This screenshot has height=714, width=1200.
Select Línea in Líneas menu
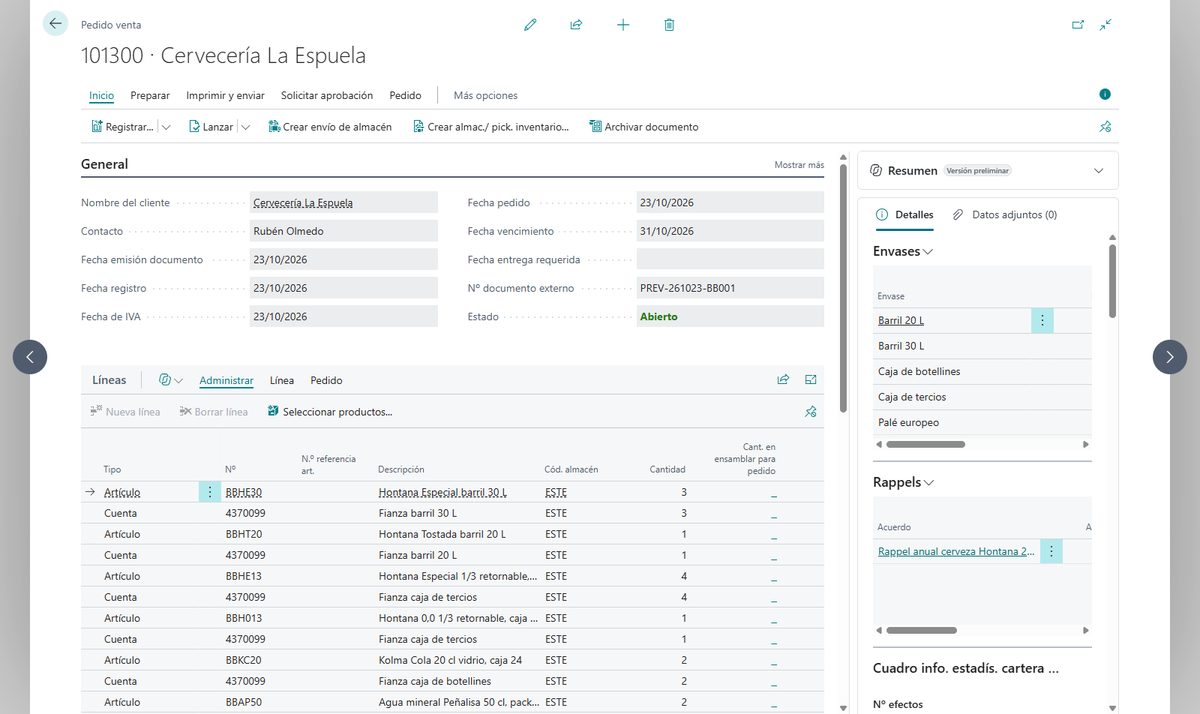(282, 380)
